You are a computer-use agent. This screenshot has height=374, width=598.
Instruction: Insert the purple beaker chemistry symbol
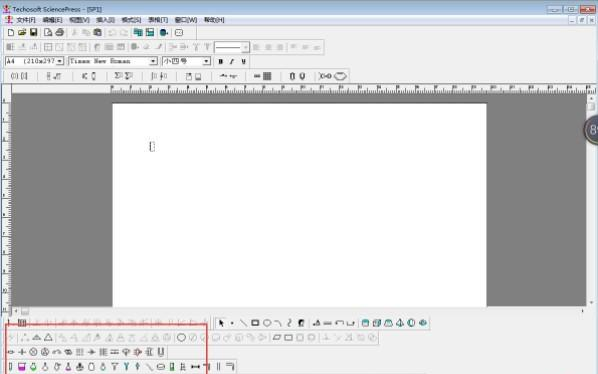22,367
